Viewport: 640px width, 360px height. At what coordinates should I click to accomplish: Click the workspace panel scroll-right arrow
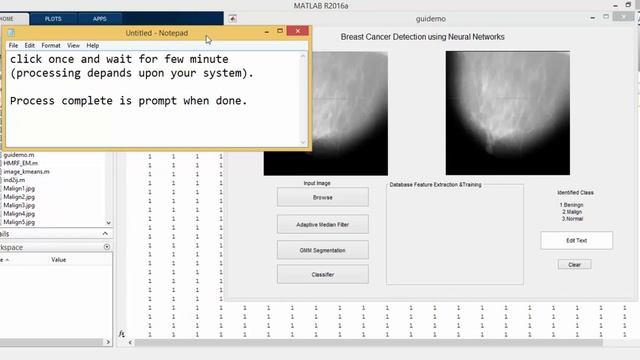pos(108,342)
